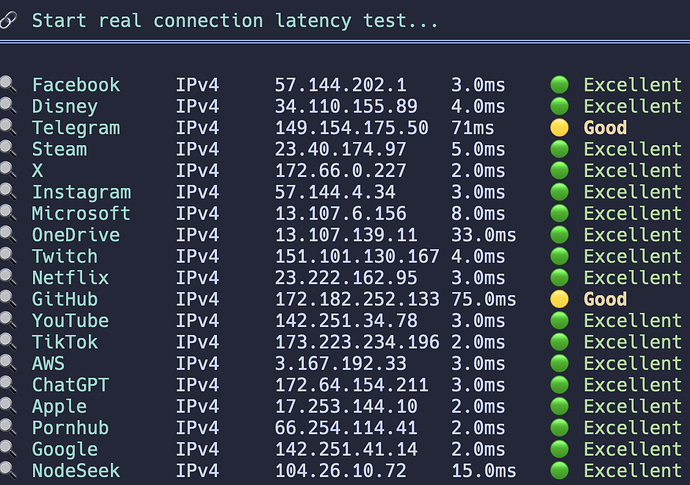Click the Good rating text for Telegram
The height and width of the screenshot is (485, 690).
click(x=605, y=128)
